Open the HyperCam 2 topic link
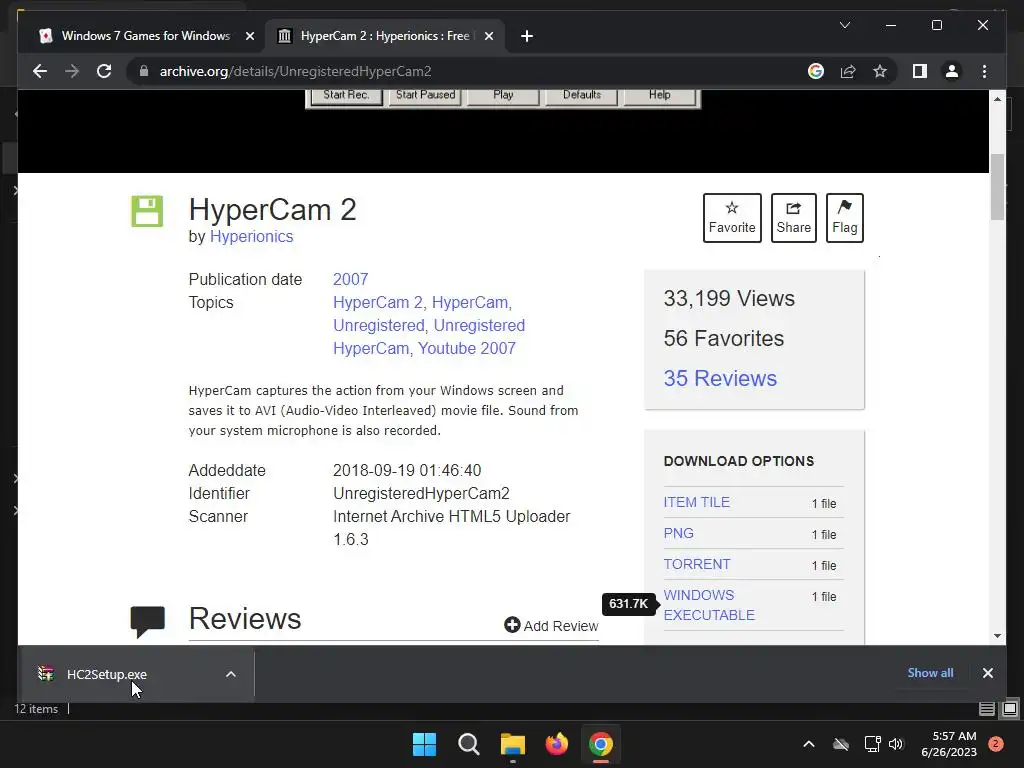This screenshot has height=768, width=1024. pos(377,302)
